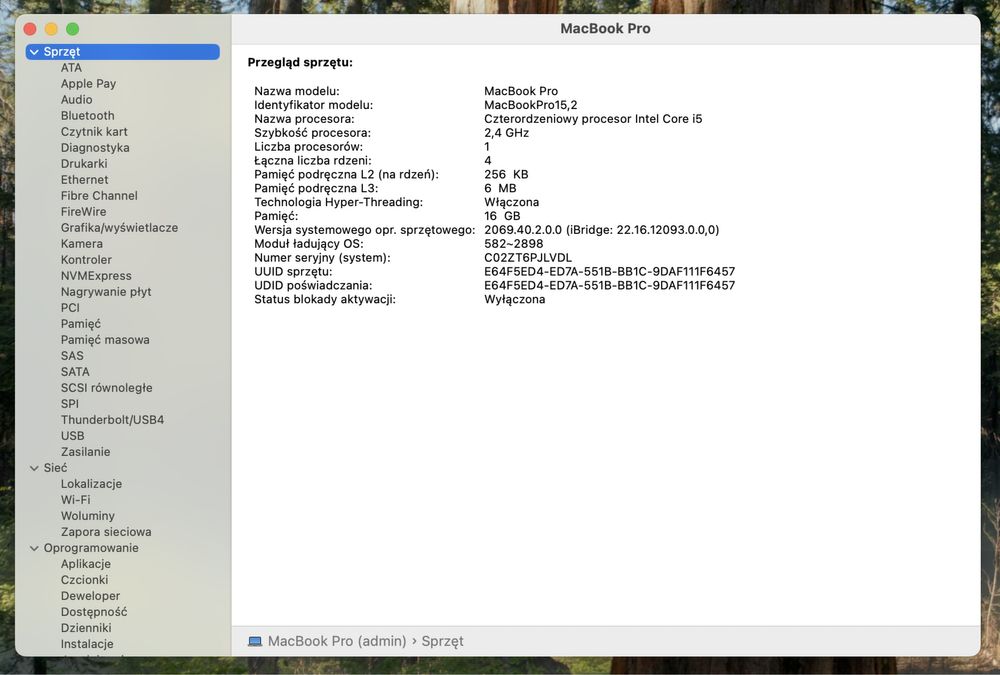
Task: Click Sprzęt in the path bar
Action: pos(442,641)
